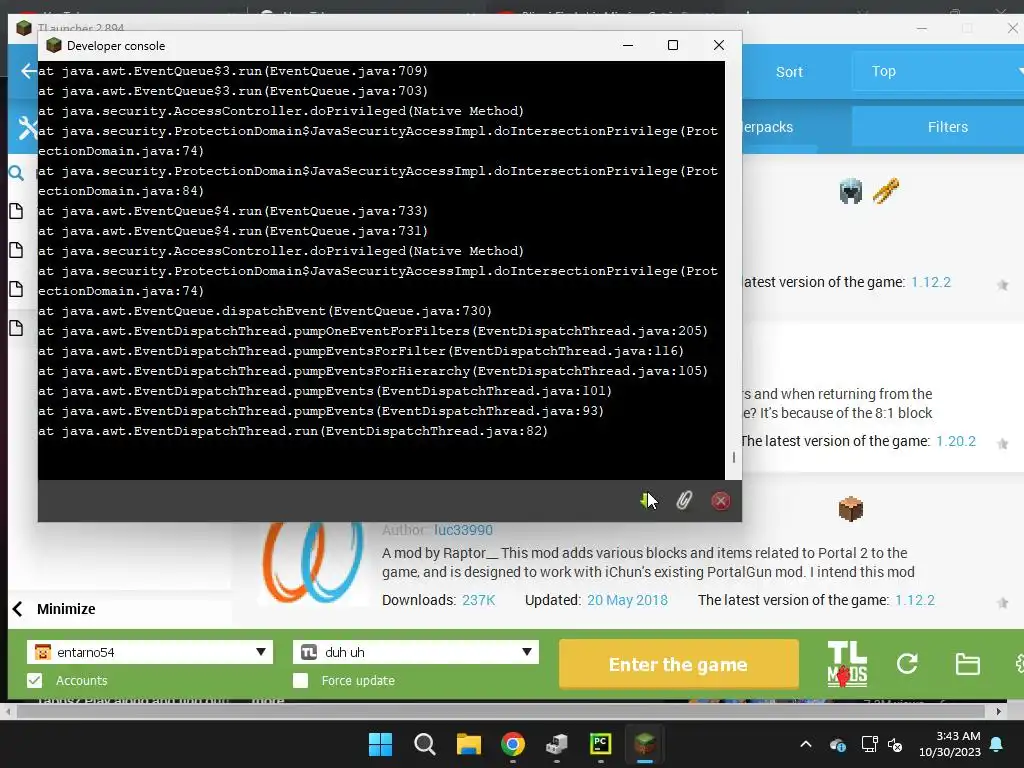
Task: Open the wrench tools icon in TLauncher sidebar
Action: pos(27,127)
